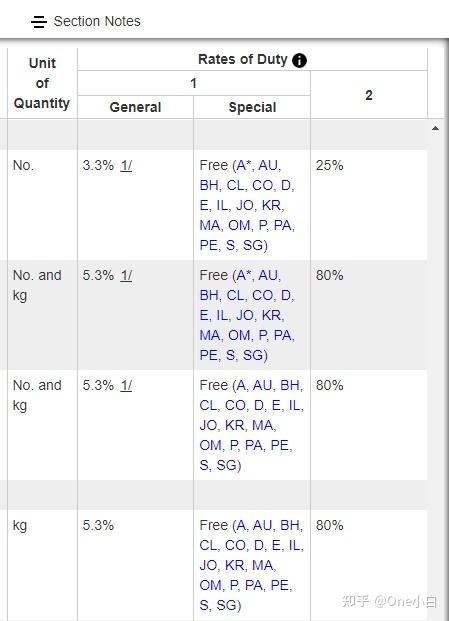449x621 pixels.
Task: Click KR code in the 3.3% row
Action: 271,205
